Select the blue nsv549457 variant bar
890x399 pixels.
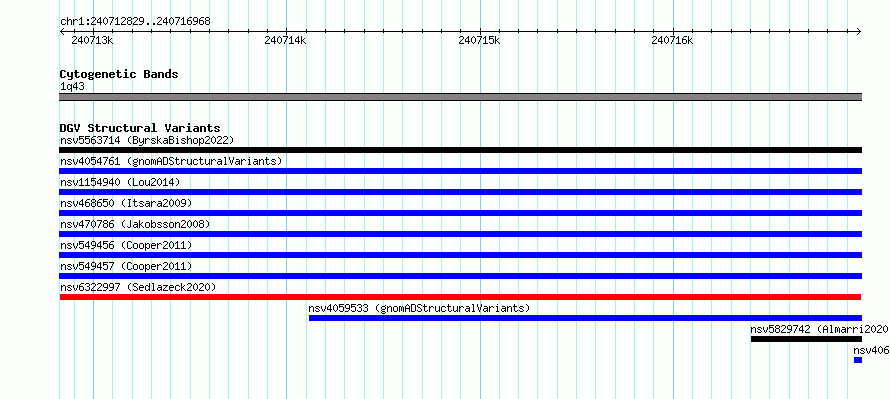pyautogui.click(x=460, y=276)
